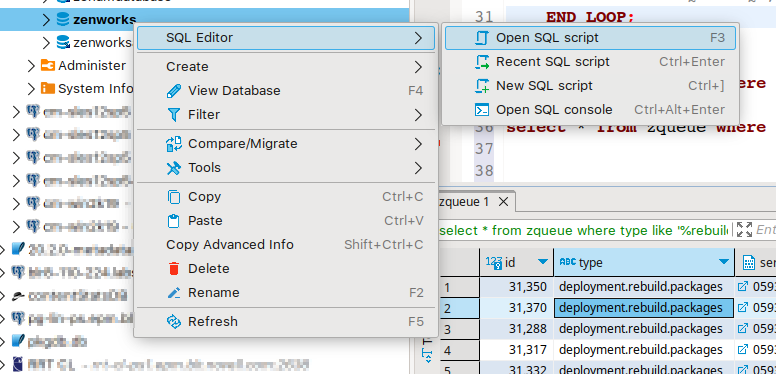Switch to the zqueue 1 tab
Image resolution: width=776 pixels, height=374 pixels.
tap(465, 202)
